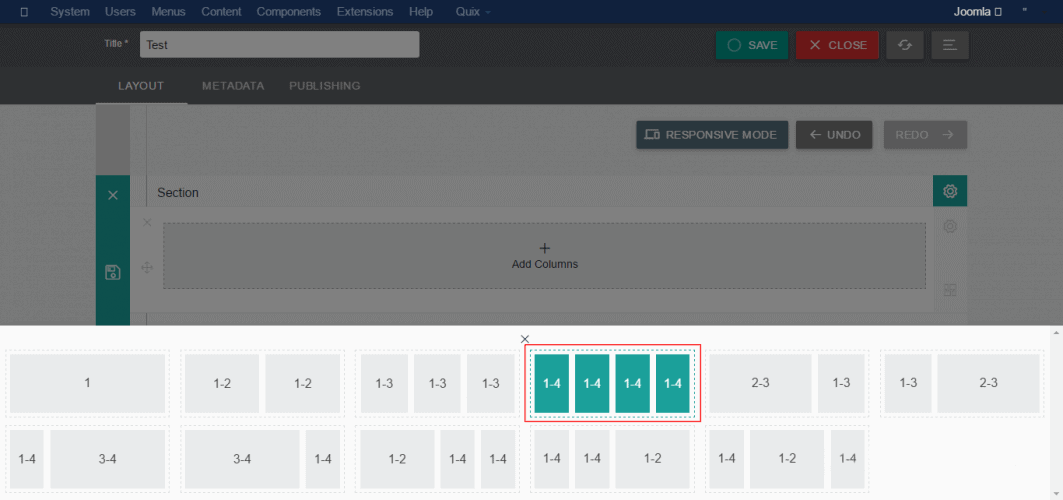Viewport: 1063px width, 500px height.
Task: Click the row settings gear icon
Action: [950, 227]
